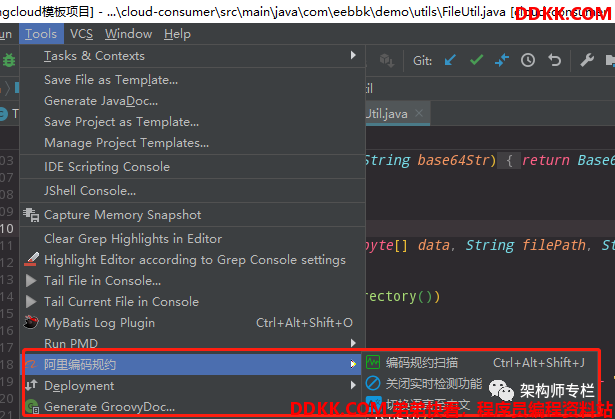Click the Tail File in Console play icon
Screen dimensions: 615x419
coord(31,281)
